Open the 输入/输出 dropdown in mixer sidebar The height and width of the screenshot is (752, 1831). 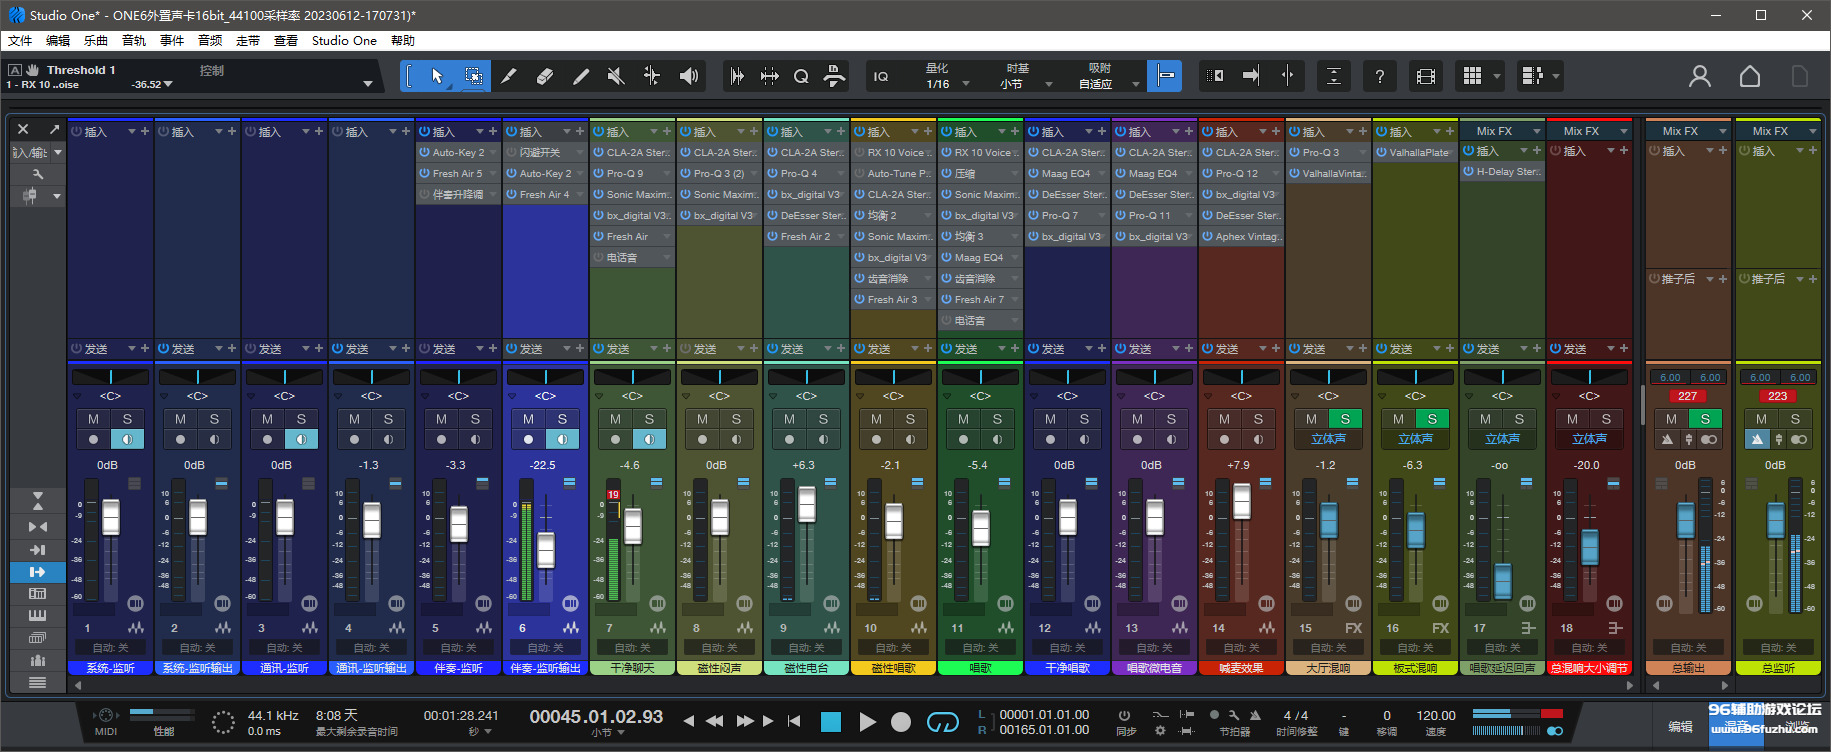tap(57, 152)
